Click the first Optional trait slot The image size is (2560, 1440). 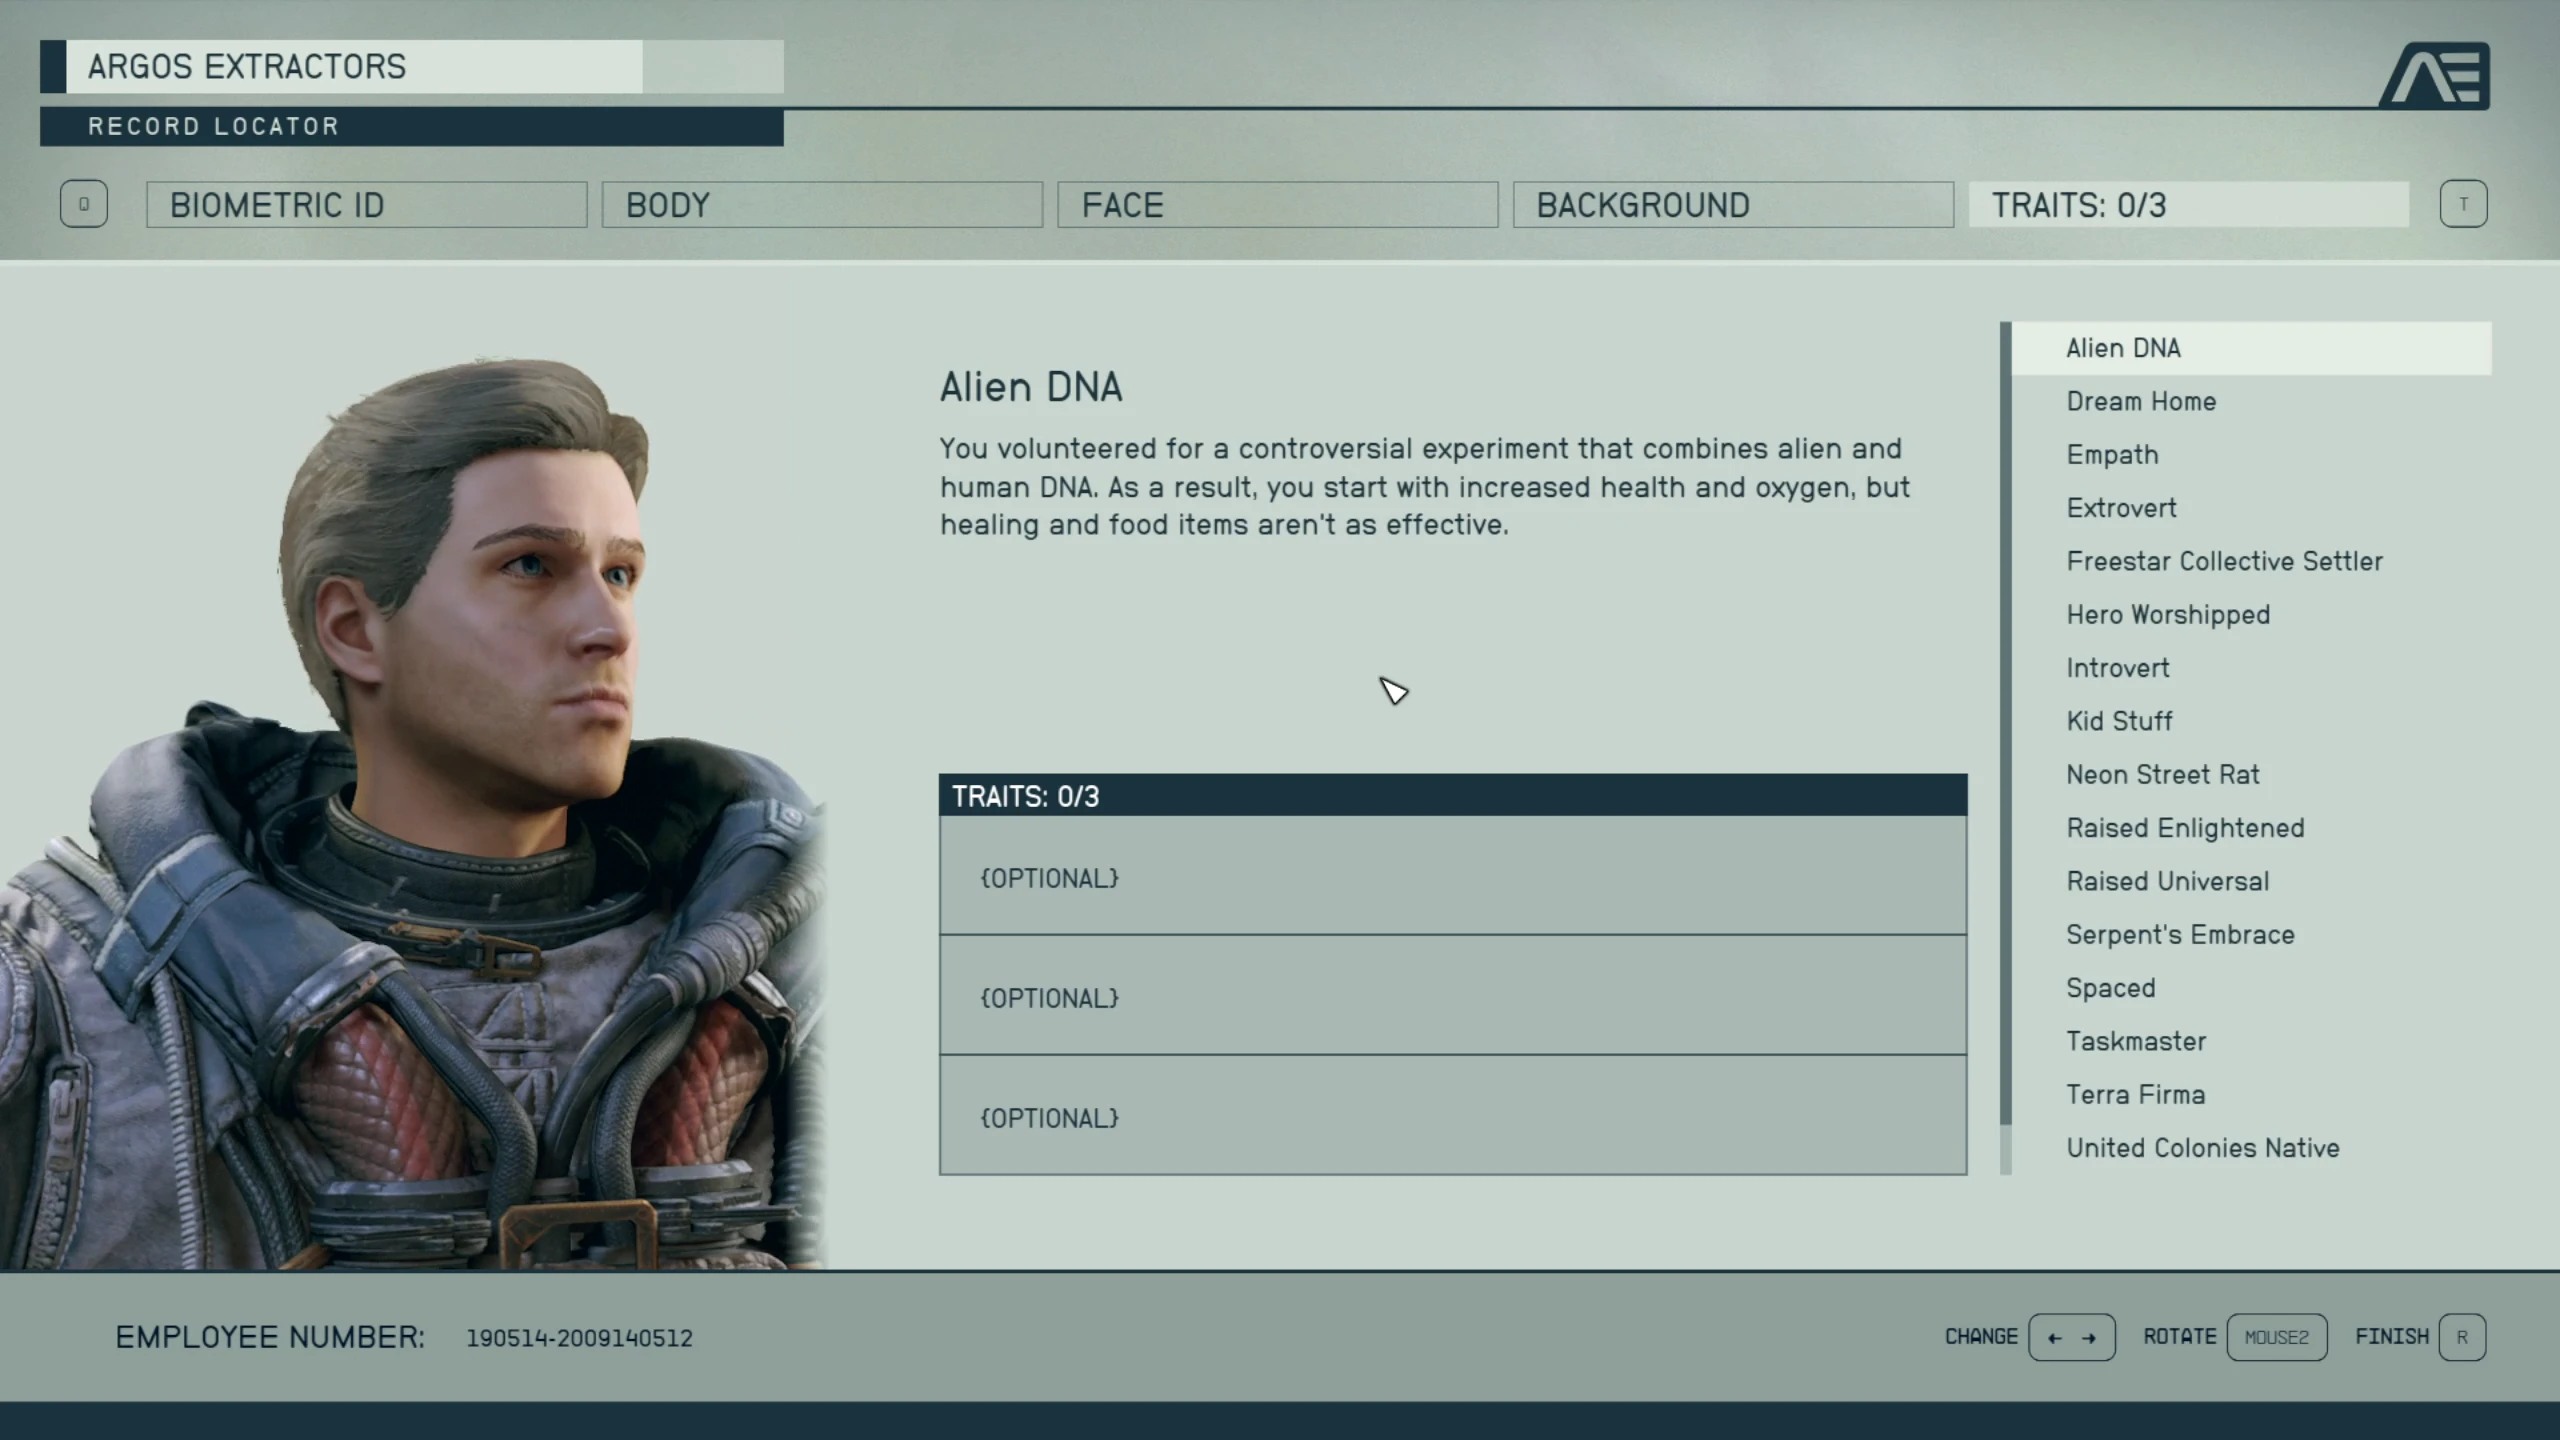pos(1453,876)
